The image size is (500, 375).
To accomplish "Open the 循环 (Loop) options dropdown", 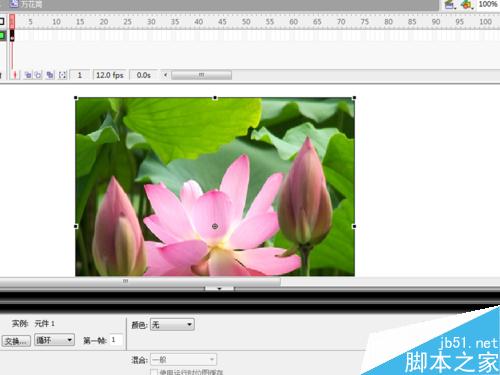I will pos(55,340).
